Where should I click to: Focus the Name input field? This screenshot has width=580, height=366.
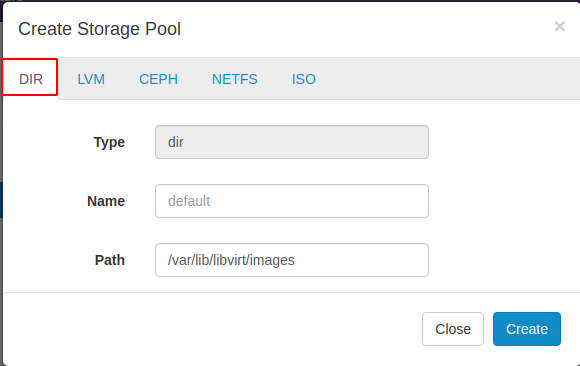coord(292,201)
